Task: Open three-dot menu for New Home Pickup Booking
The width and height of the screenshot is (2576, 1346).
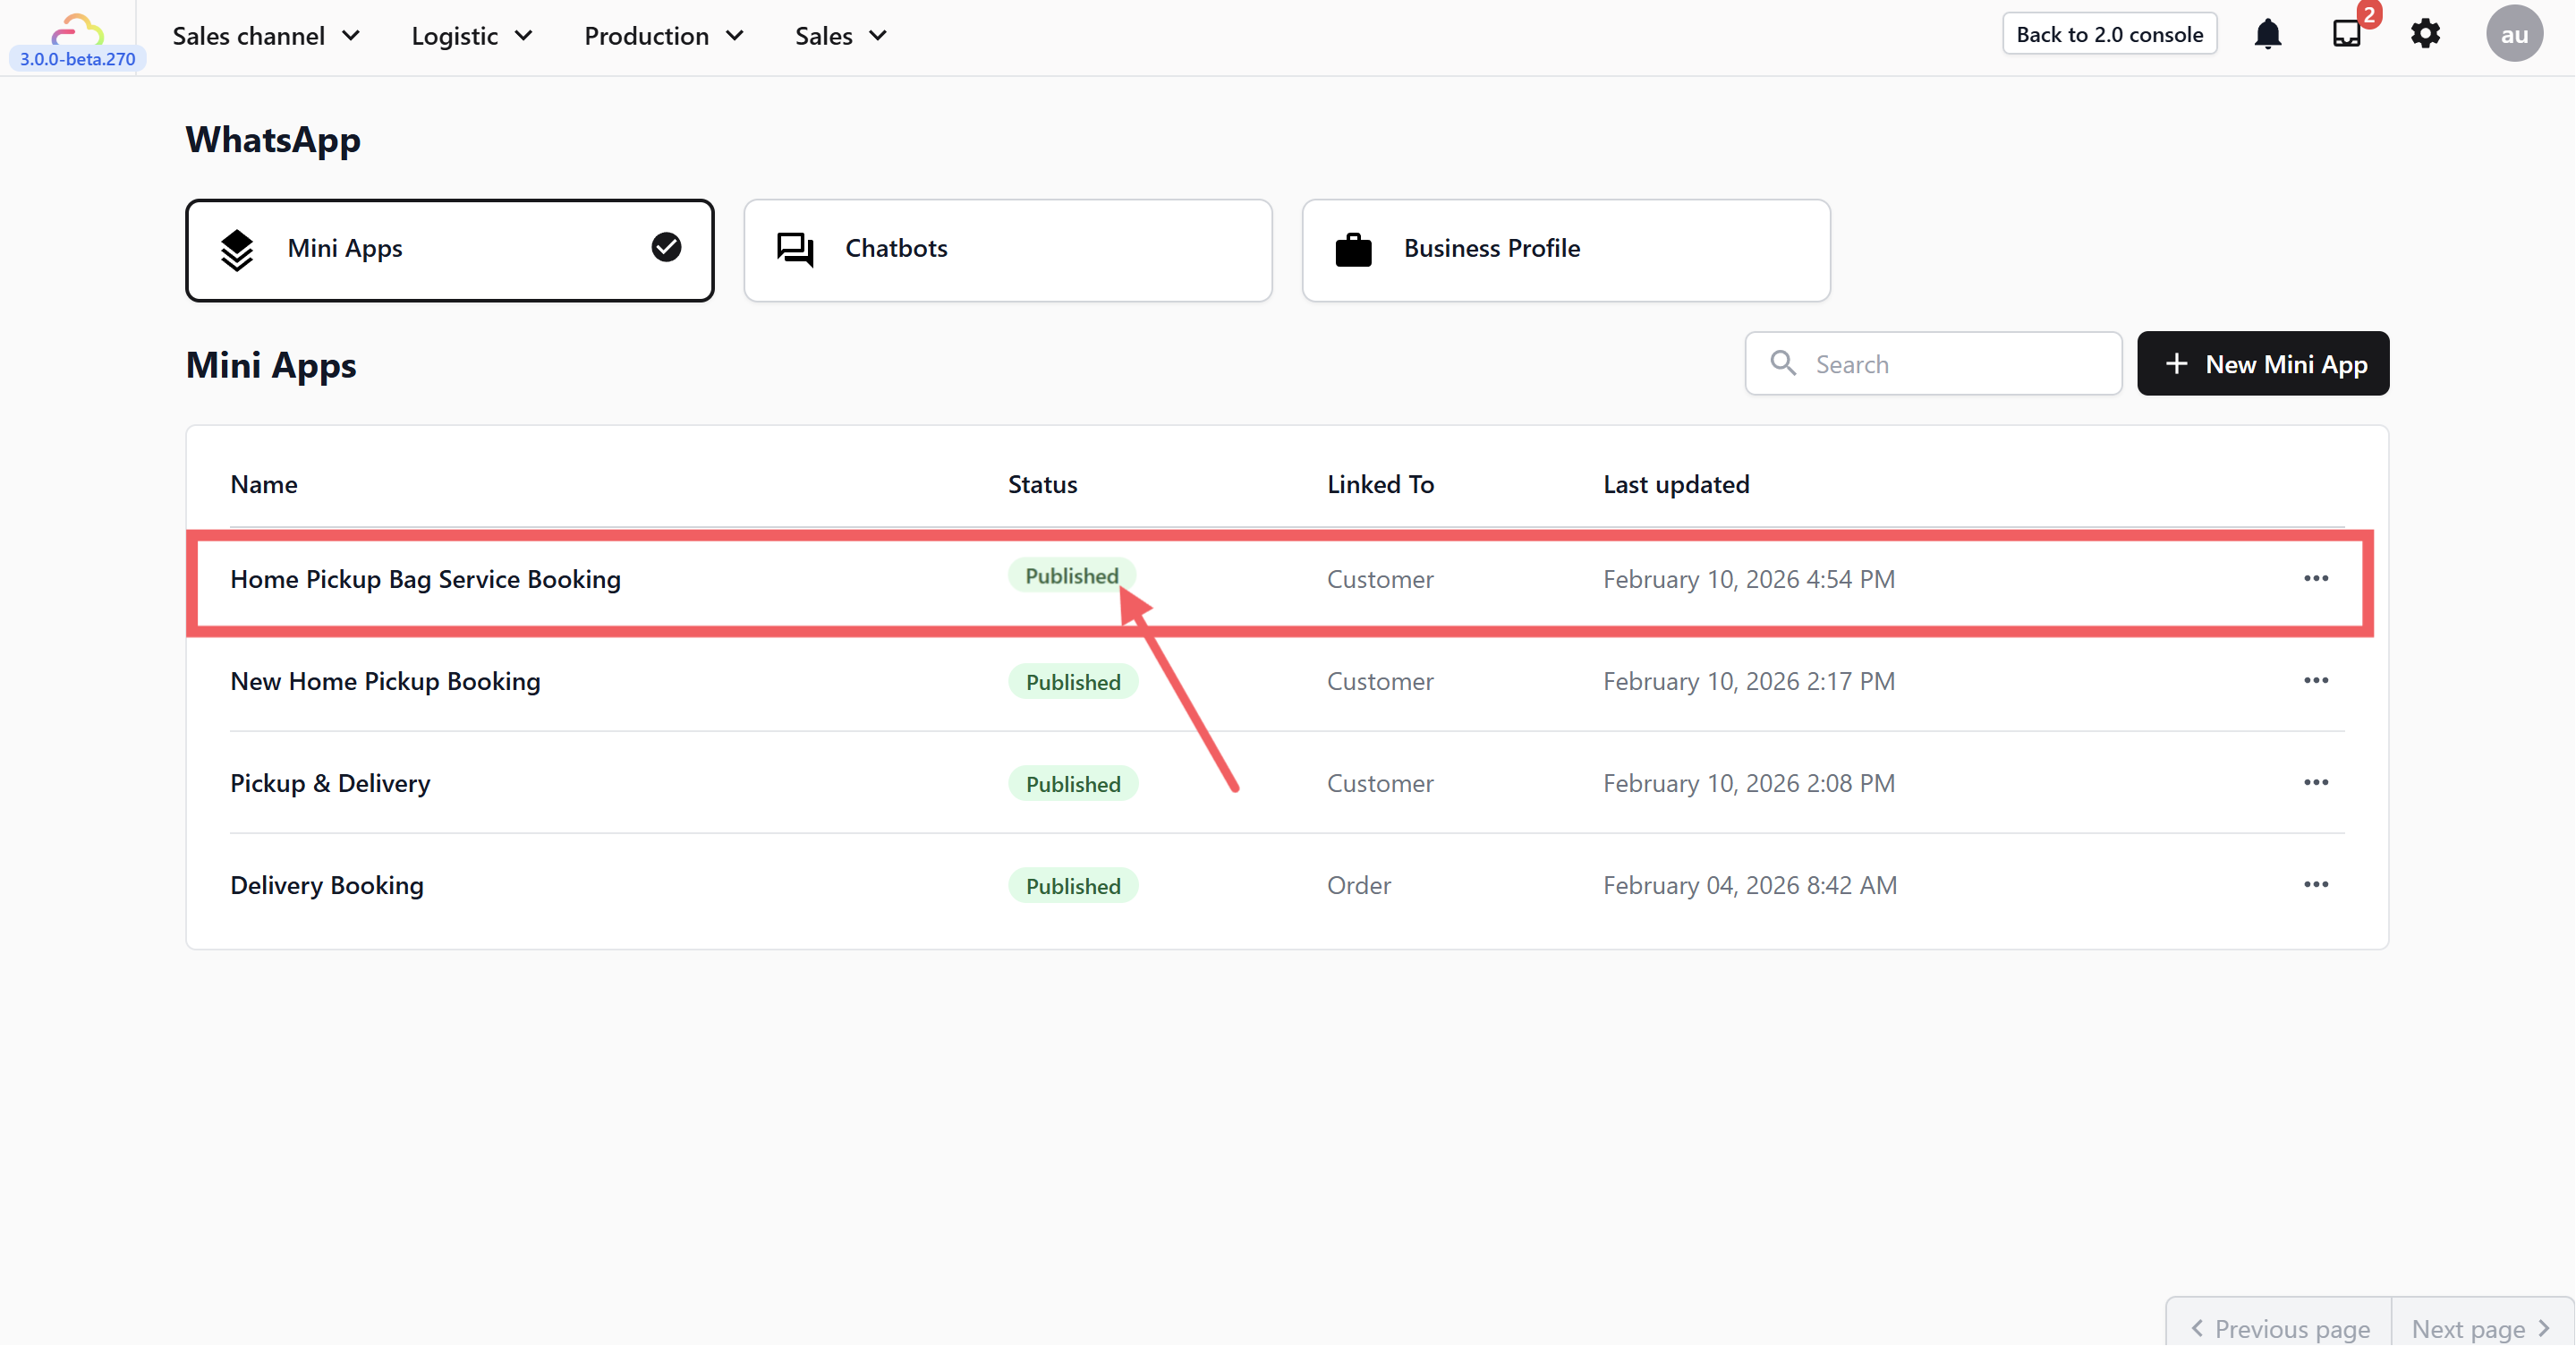Action: [x=2315, y=681]
